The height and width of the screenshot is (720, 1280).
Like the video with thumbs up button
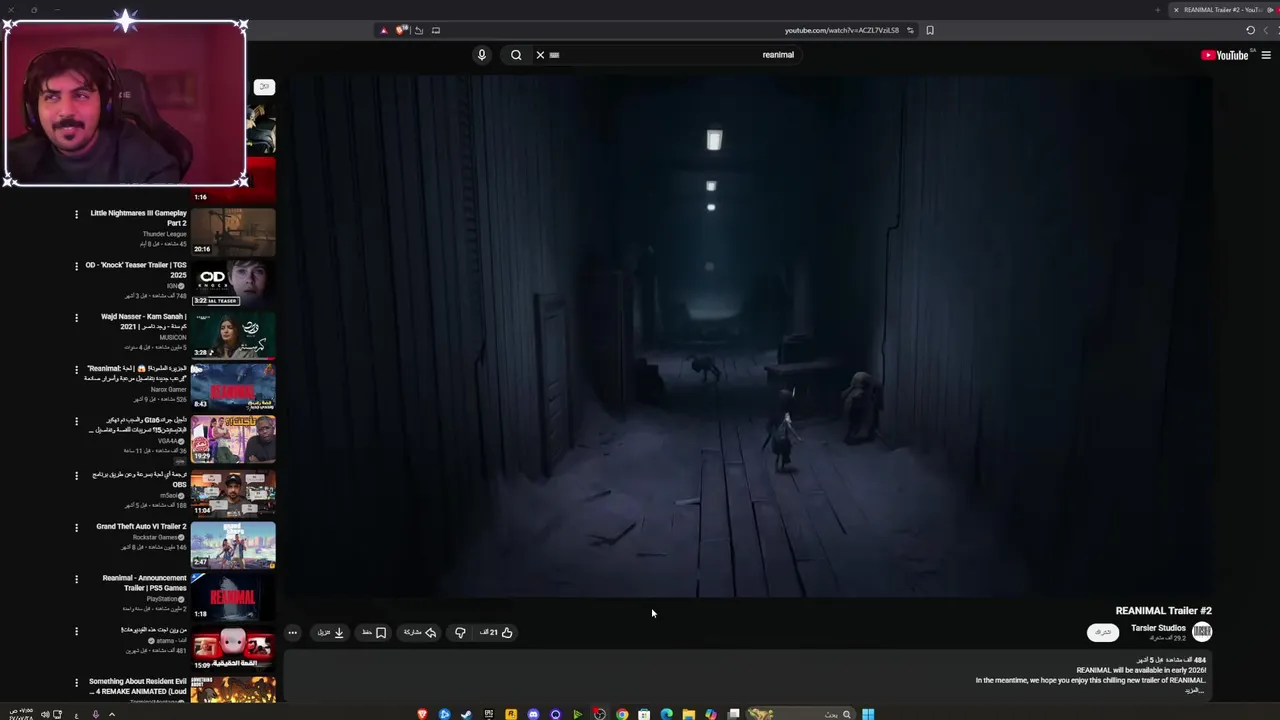[x=496, y=632]
